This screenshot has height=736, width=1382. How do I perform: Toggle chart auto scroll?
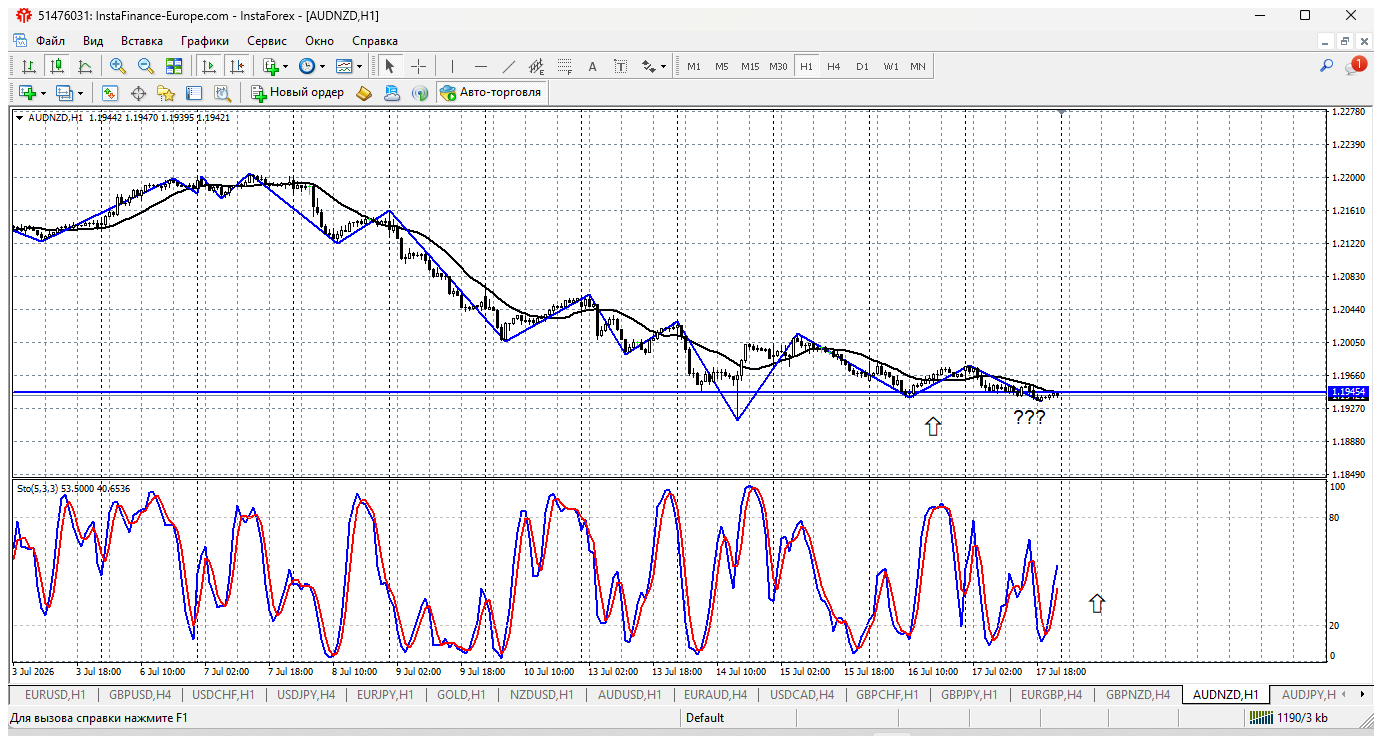[209, 66]
